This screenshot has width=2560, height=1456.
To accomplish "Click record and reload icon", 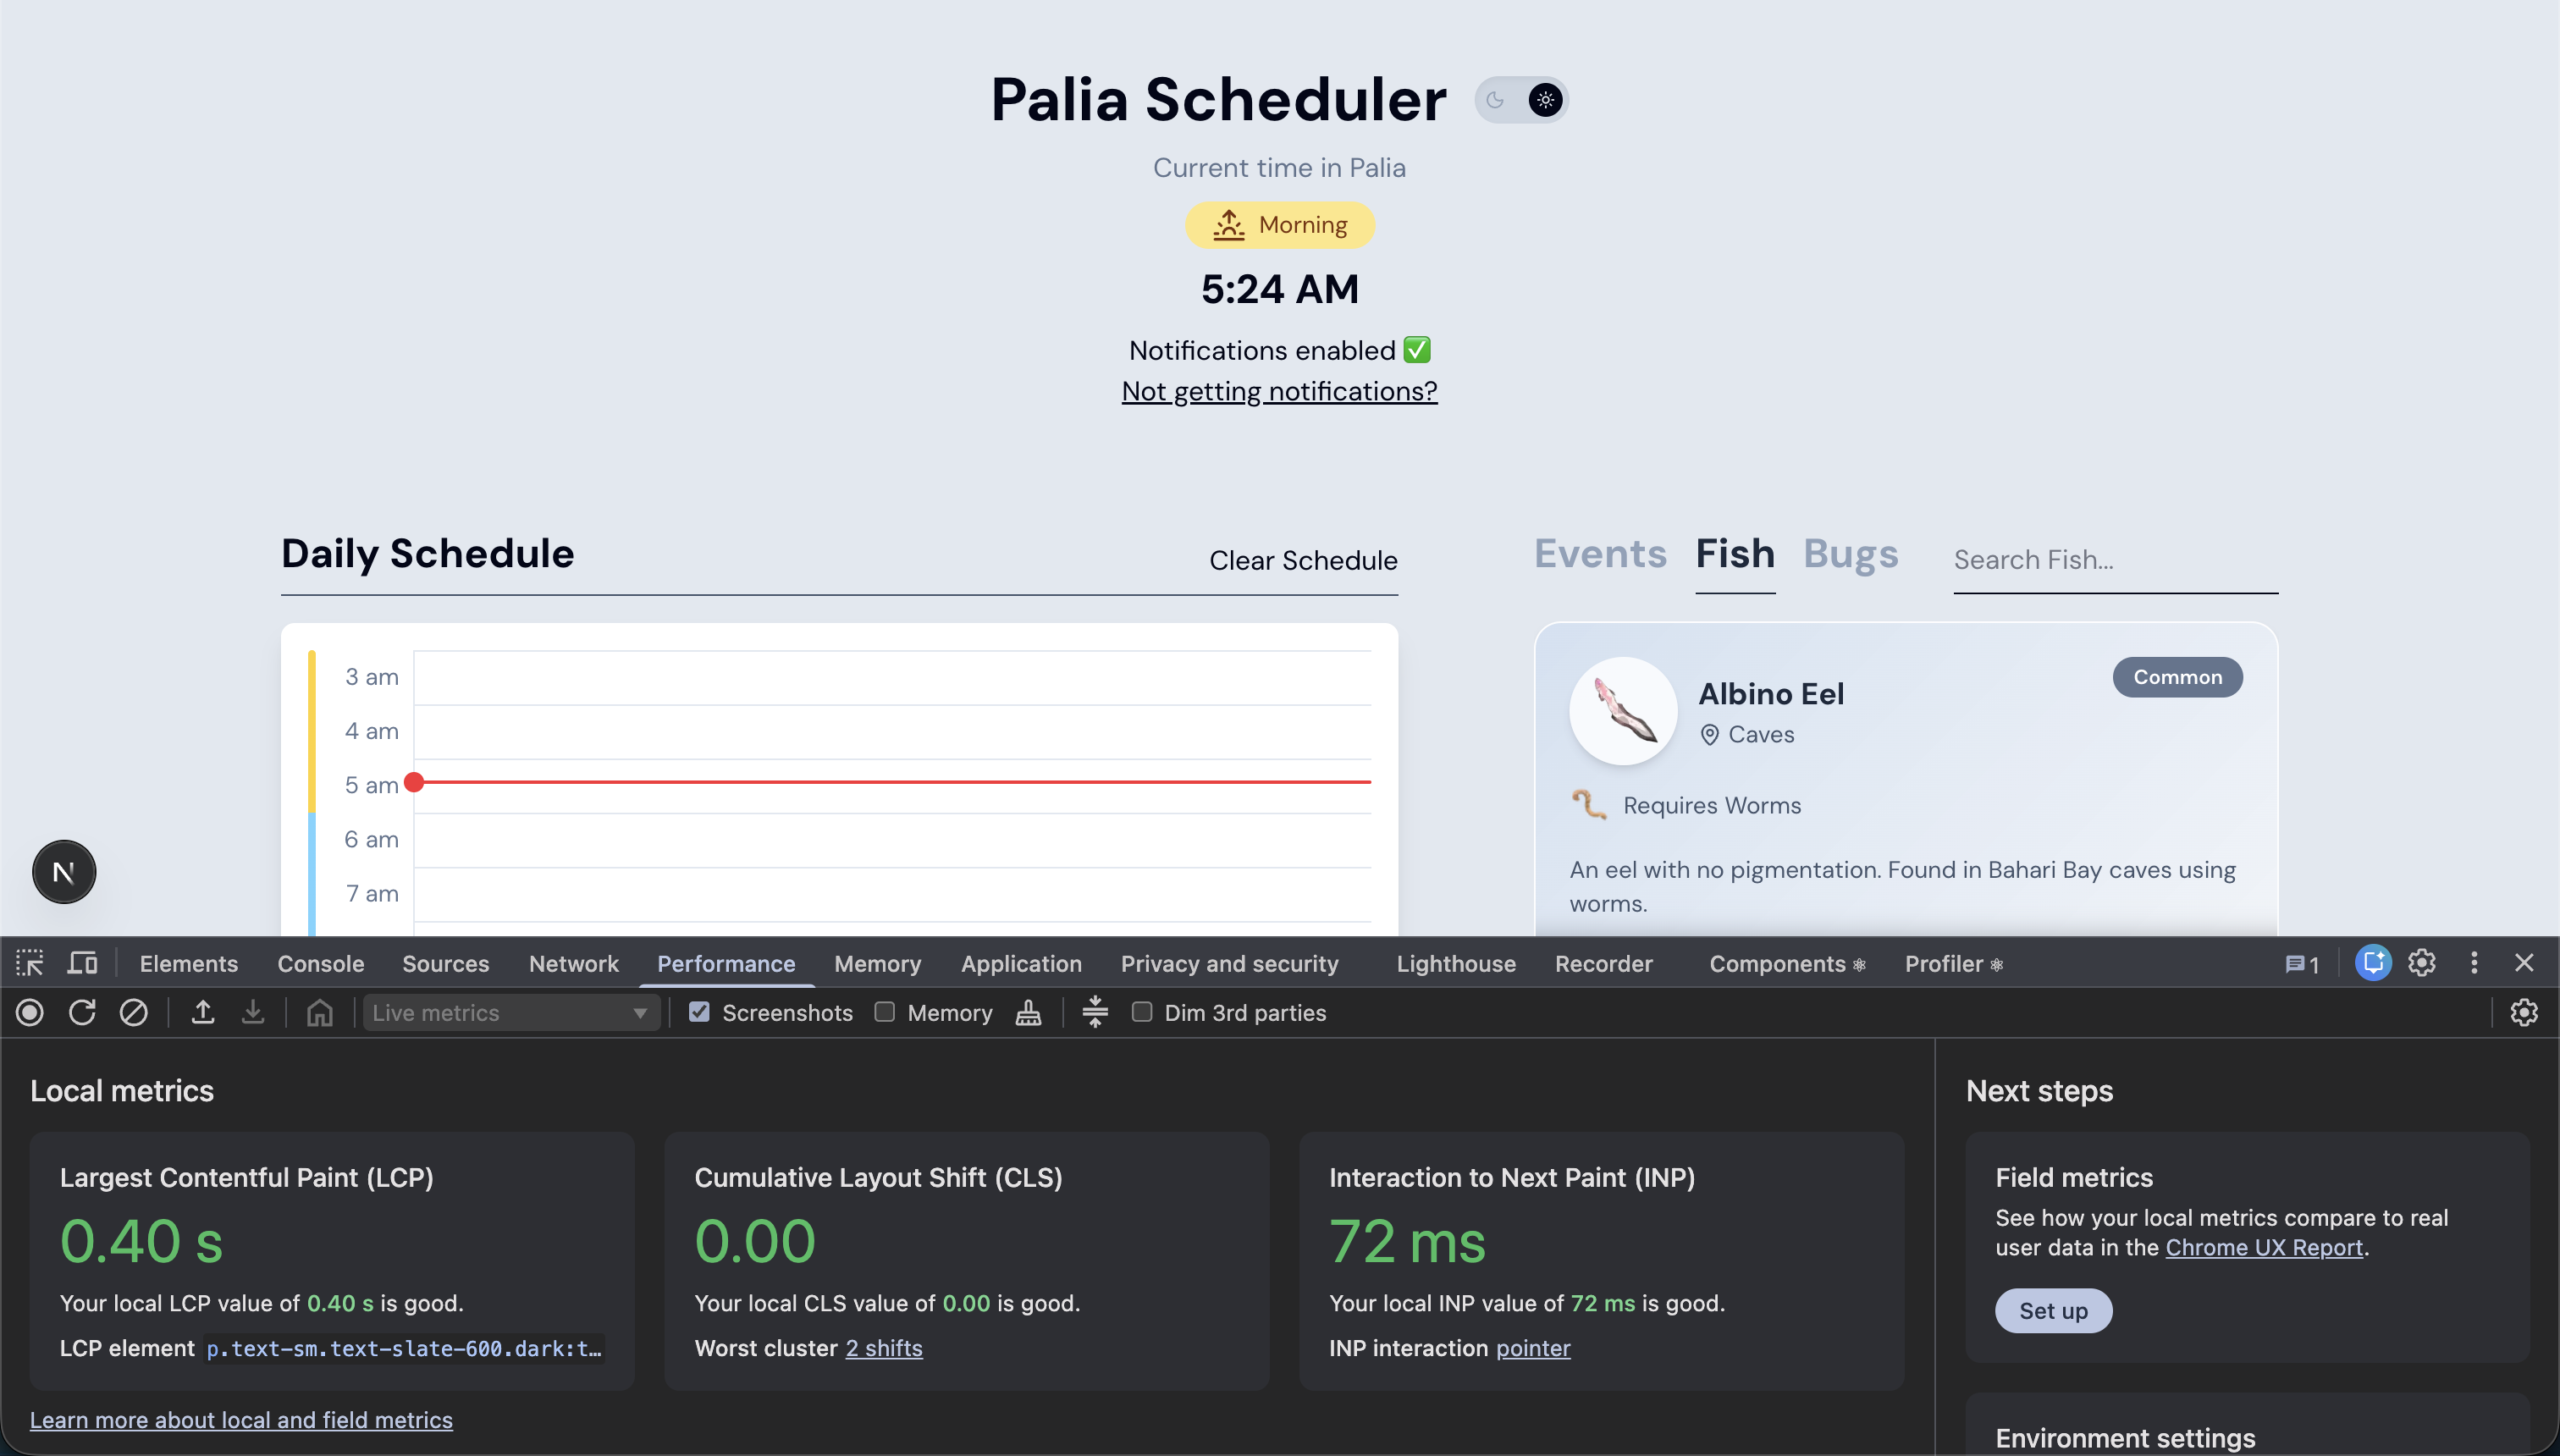I will (x=82, y=1013).
